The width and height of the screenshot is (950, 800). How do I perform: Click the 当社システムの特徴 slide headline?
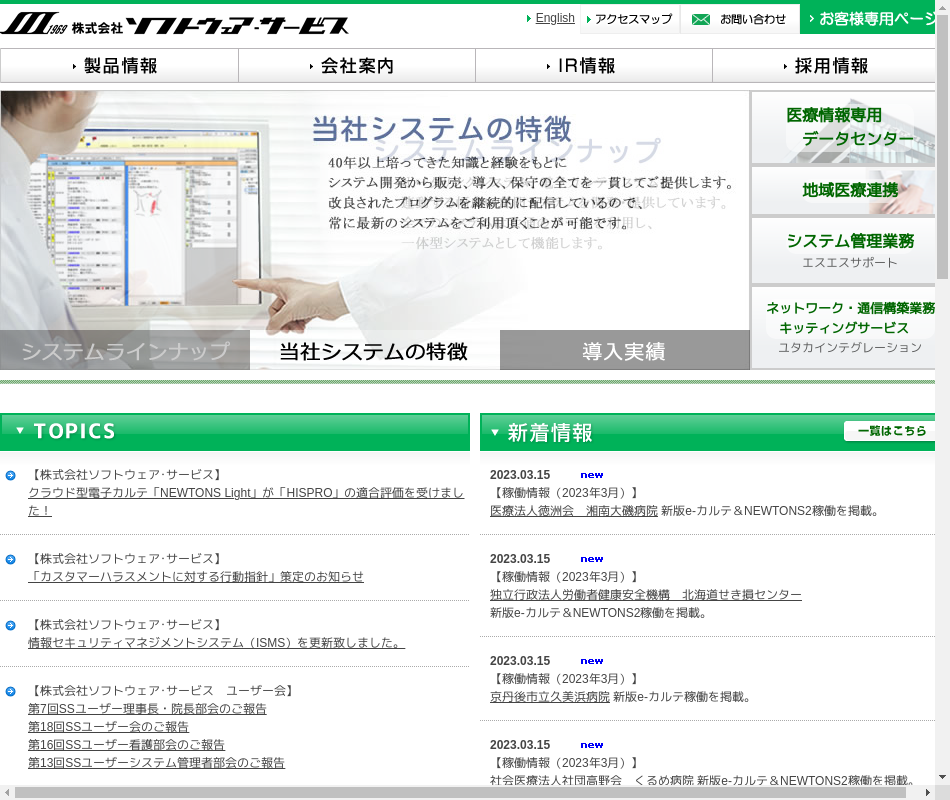442,128
